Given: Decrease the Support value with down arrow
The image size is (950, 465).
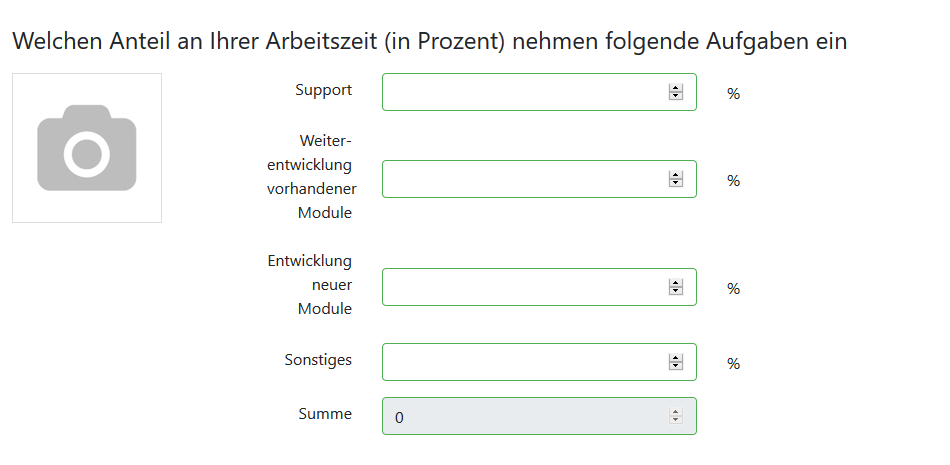Looking at the screenshot, I should click(x=676, y=96).
